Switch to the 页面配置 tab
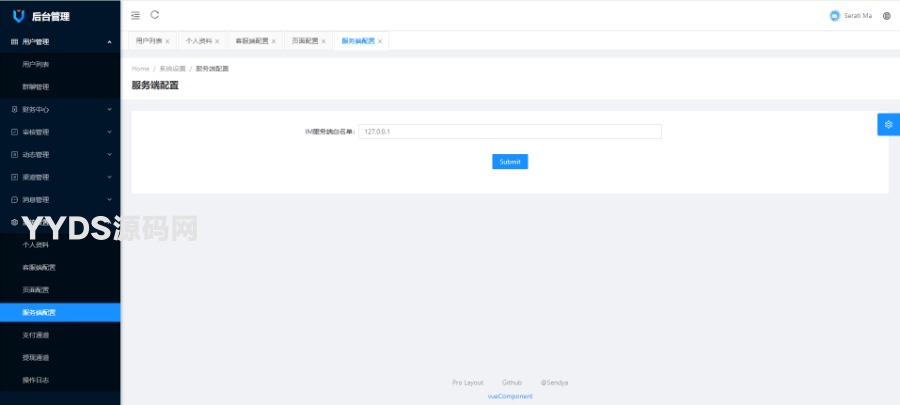This screenshot has height=405, width=900. [x=304, y=41]
